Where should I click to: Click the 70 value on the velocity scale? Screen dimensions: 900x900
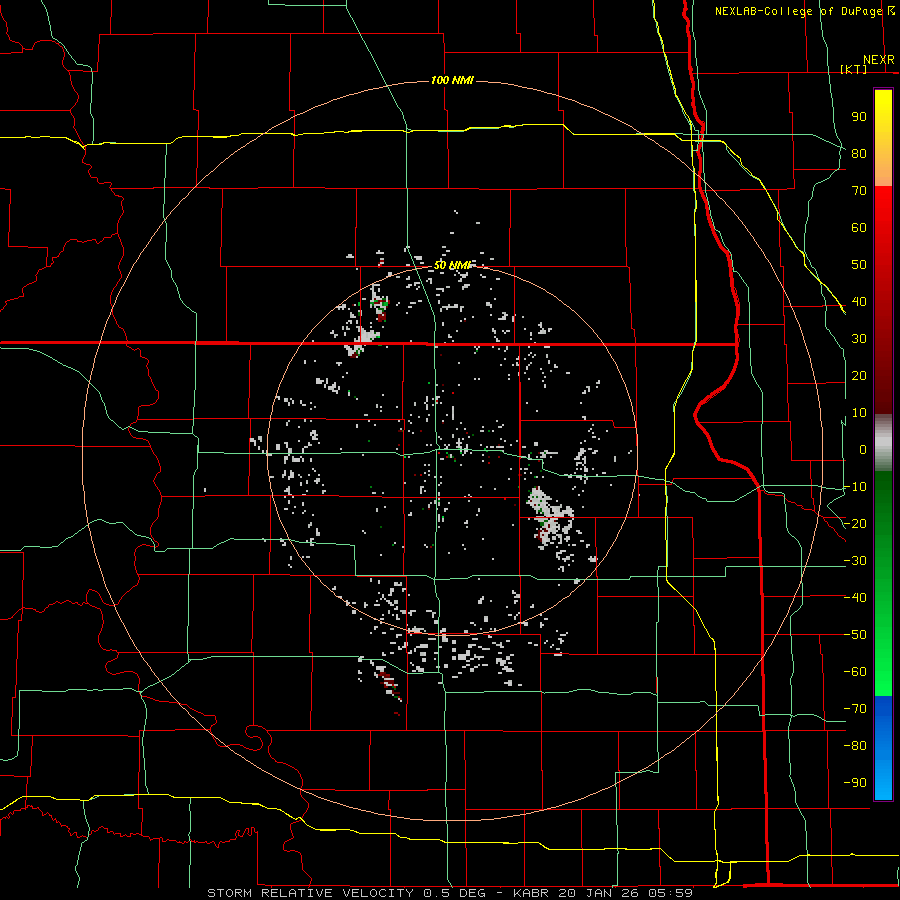(x=859, y=191)
